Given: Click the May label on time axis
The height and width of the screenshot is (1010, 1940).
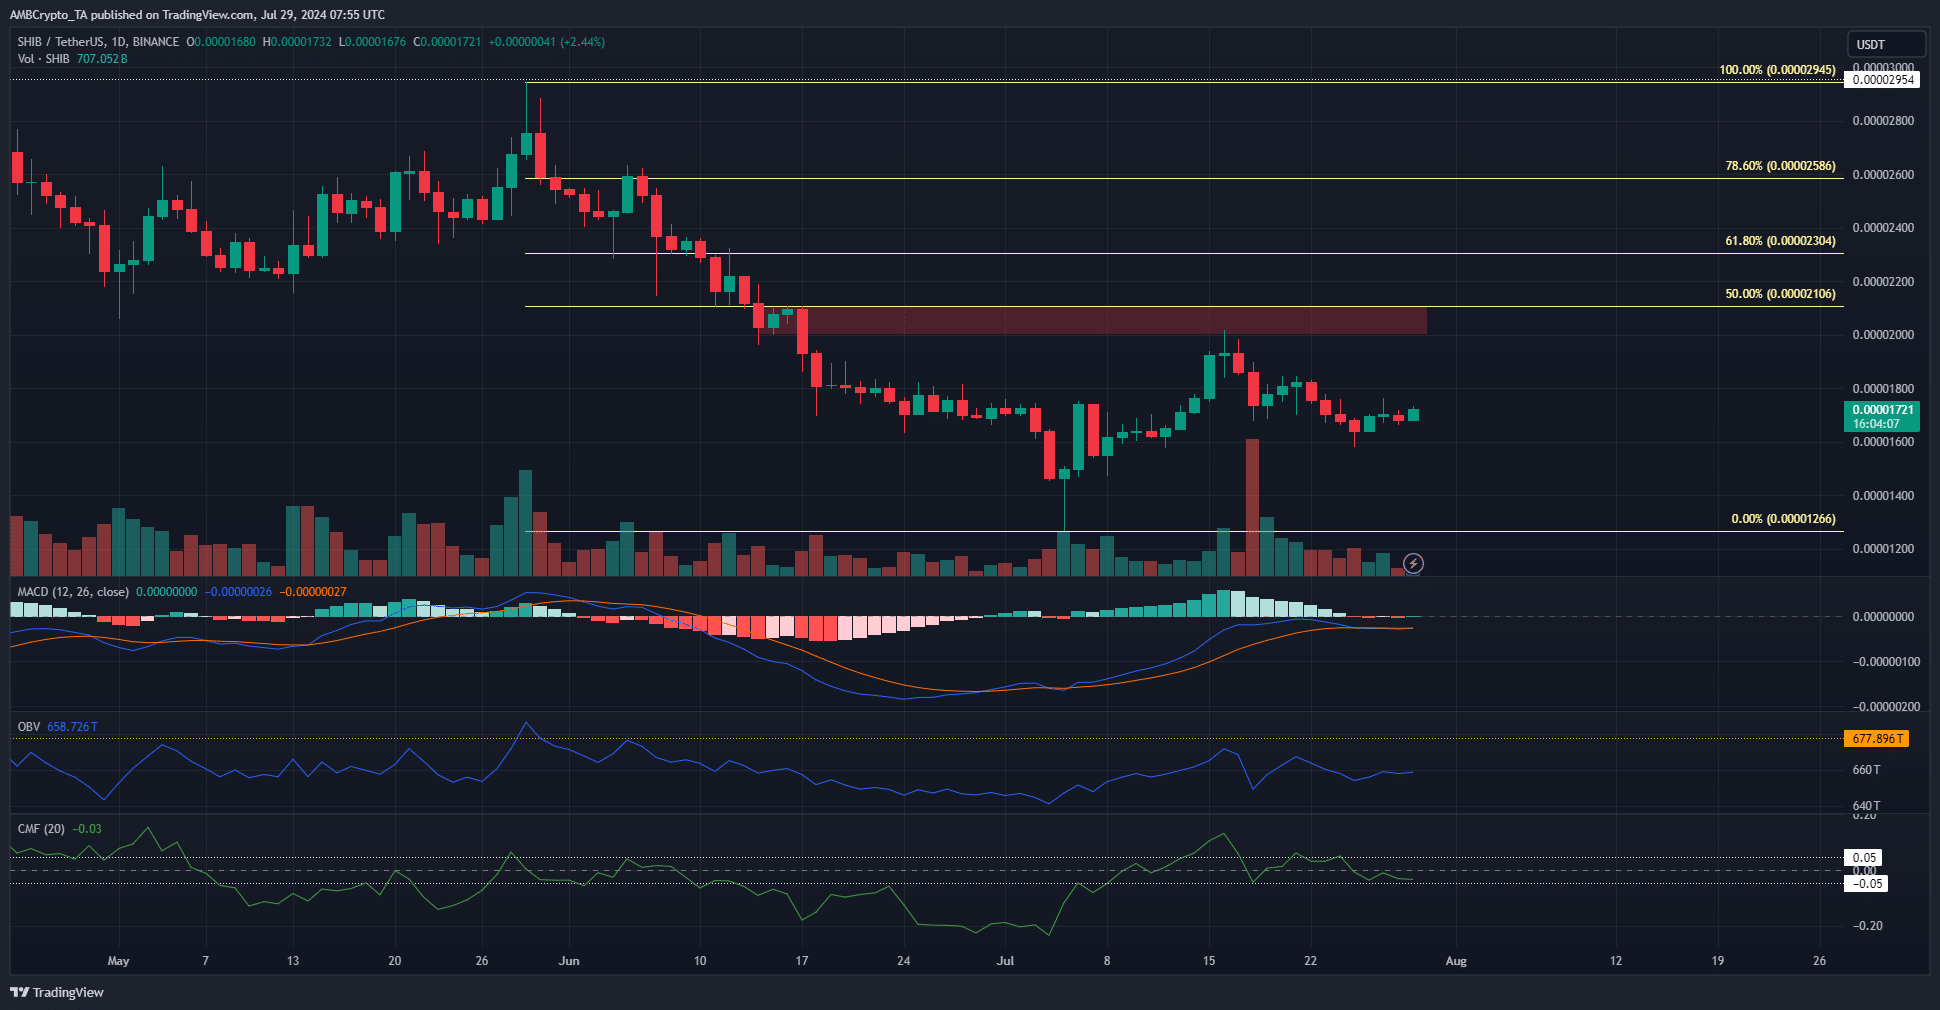Looking at the screenshot, I should [118, 961].
